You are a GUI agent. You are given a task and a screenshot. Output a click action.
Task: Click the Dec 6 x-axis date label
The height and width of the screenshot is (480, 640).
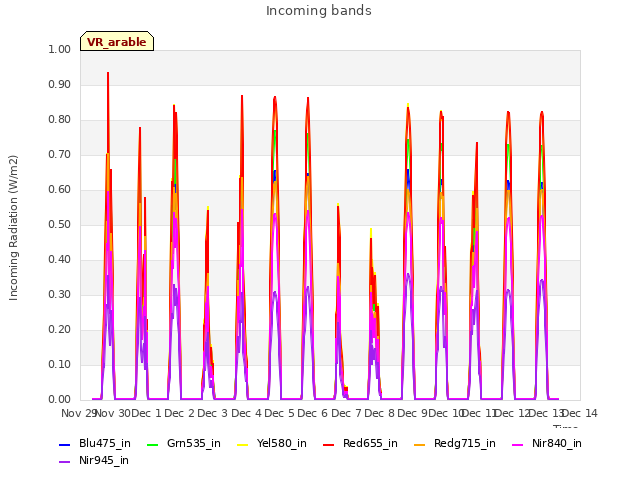pos(313,413)
